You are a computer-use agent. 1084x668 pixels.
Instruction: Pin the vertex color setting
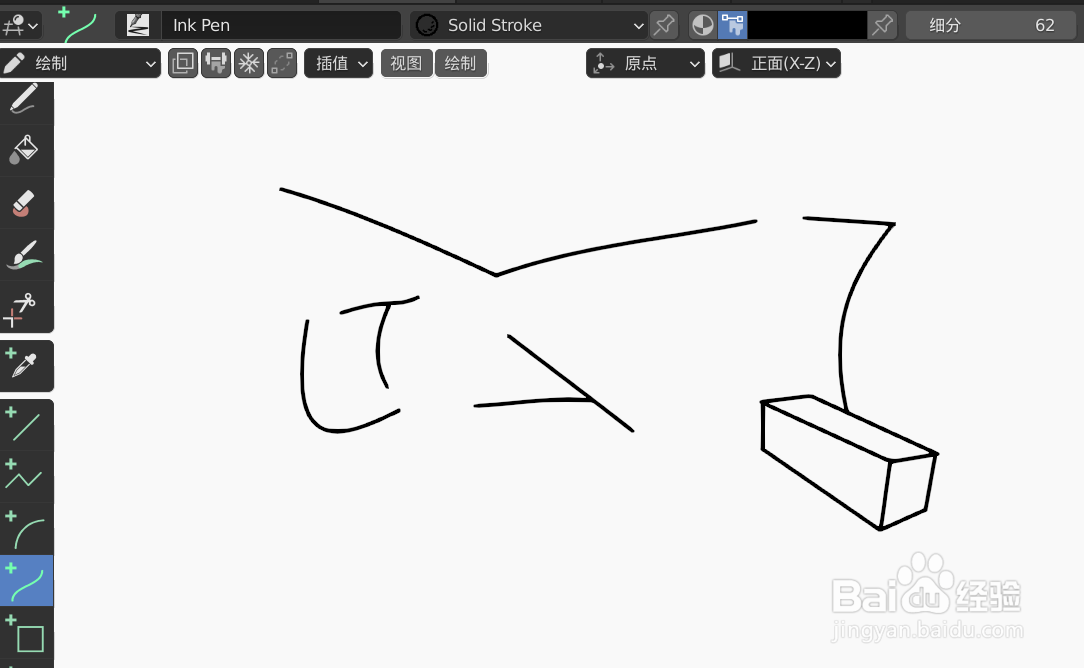[x=883, y=25]
